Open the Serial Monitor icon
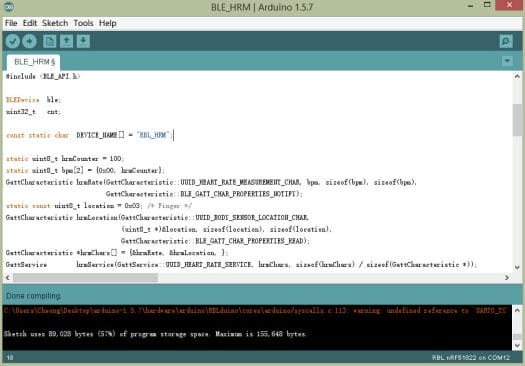Image resolution: width=525 pixels, height=366 pixels. tap(506, 41)
